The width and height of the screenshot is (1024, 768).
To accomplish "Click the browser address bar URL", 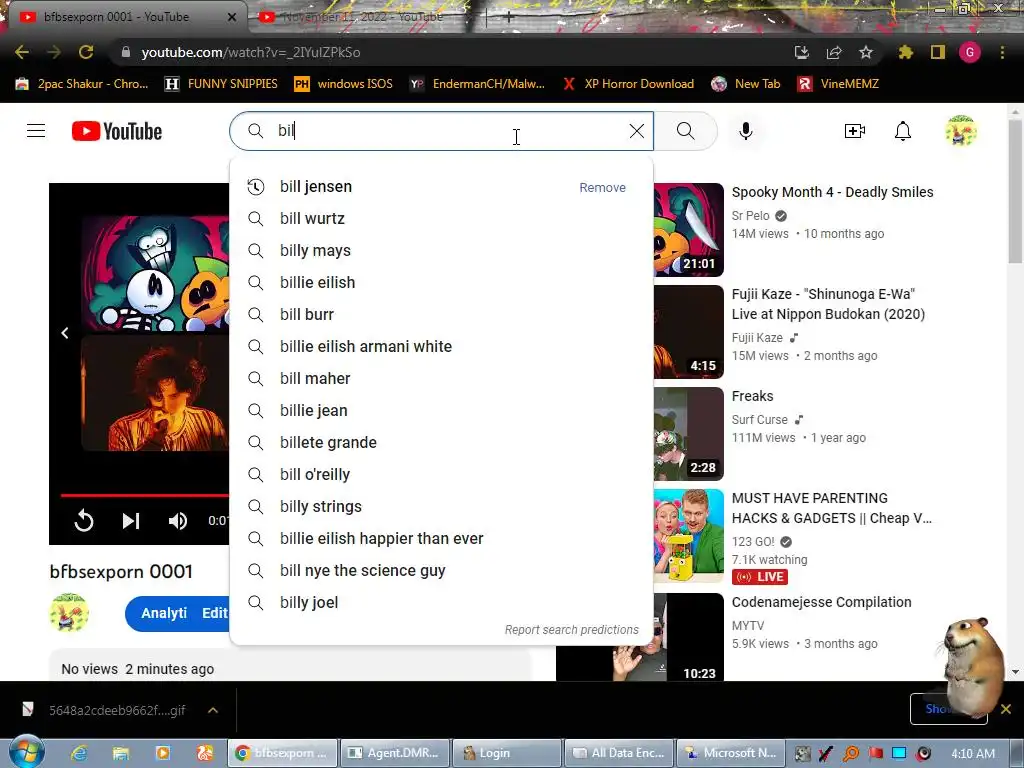I will click(251, 52).
